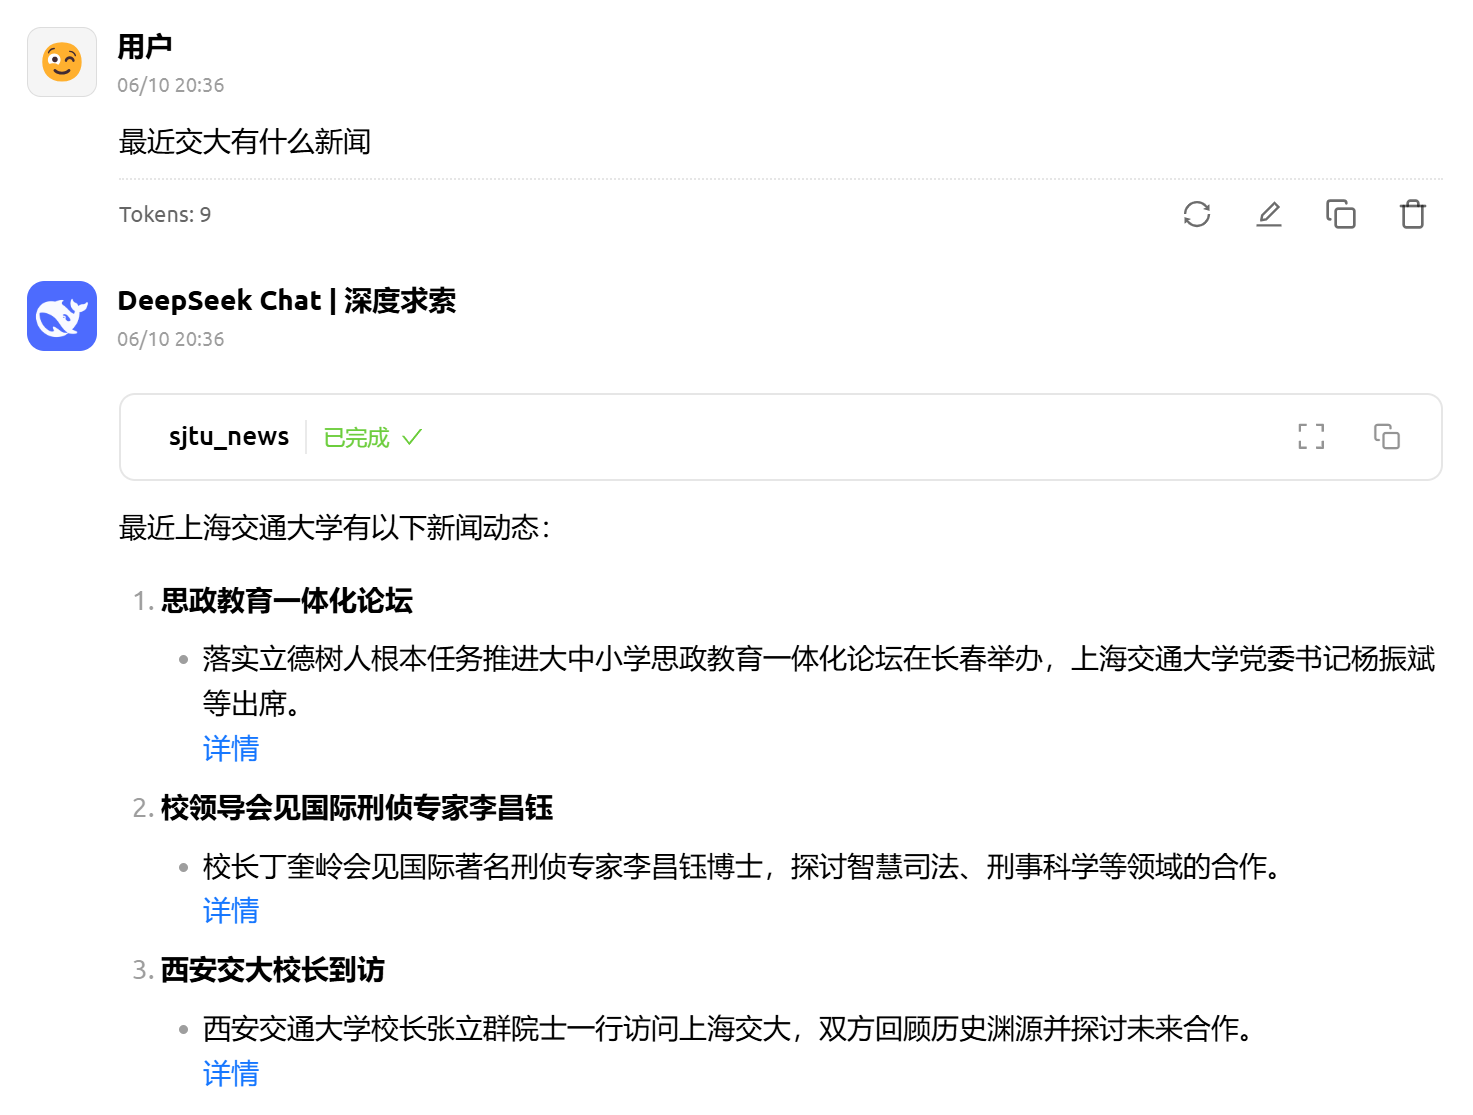Open 详情 link for 西安交大校长到访
Viewport: 1473px width, 1115px height.
click(231, 1074)
